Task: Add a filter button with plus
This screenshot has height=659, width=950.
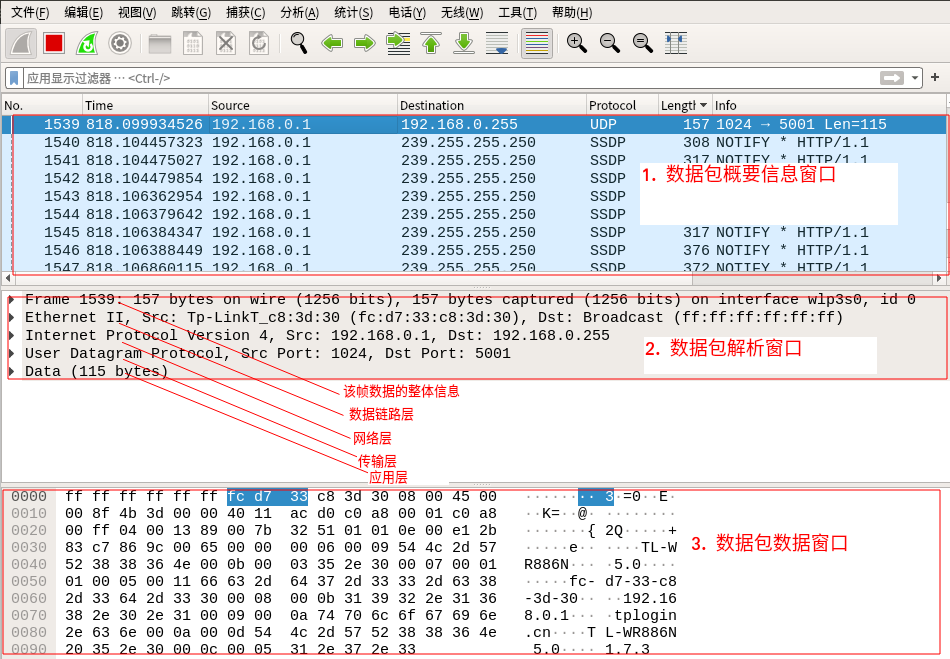Action: (x=935, y=78)
